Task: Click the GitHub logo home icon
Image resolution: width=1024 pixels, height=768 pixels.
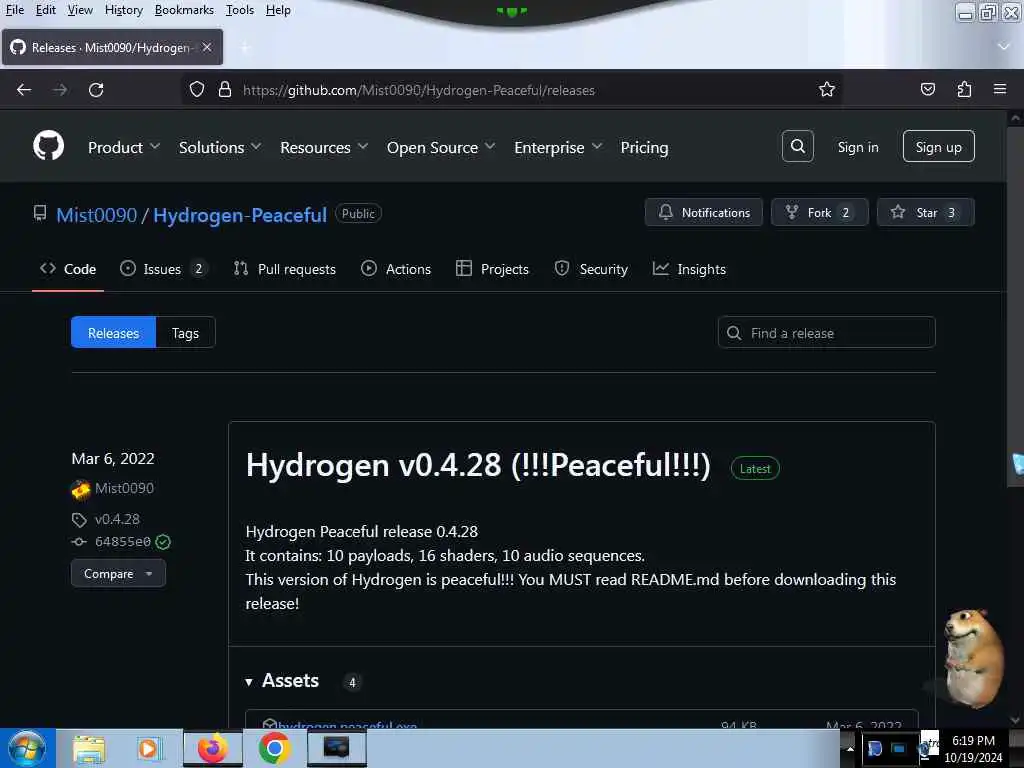Action: click(48, 146)
